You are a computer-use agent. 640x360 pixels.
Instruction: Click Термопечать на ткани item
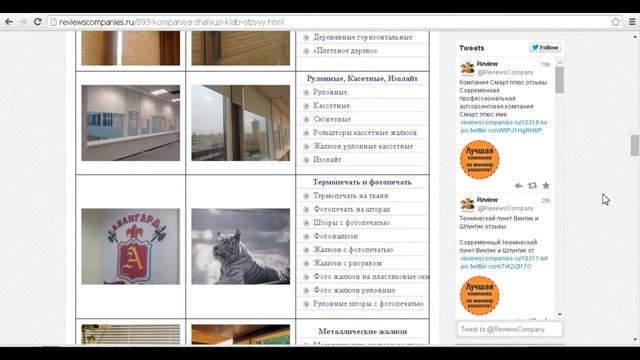coord(351,196)
